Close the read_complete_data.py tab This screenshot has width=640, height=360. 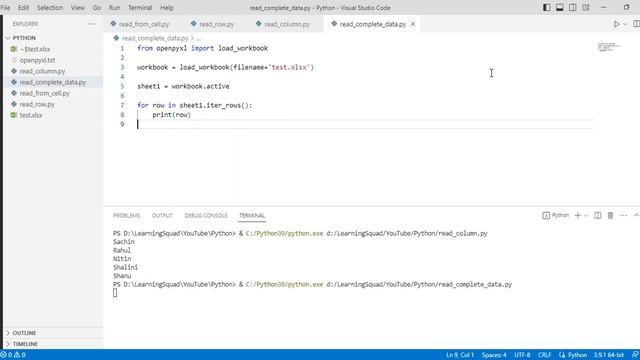point(413,24)
